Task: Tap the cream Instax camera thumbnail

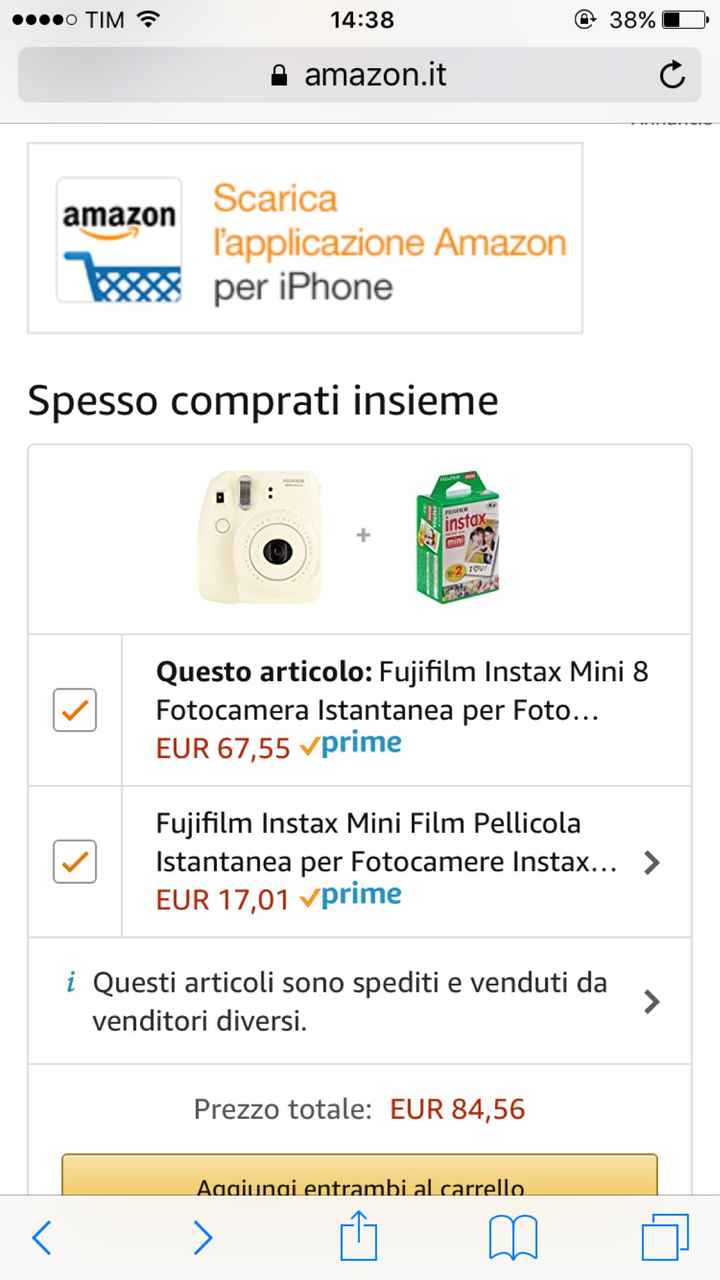Action: (262, 537)
